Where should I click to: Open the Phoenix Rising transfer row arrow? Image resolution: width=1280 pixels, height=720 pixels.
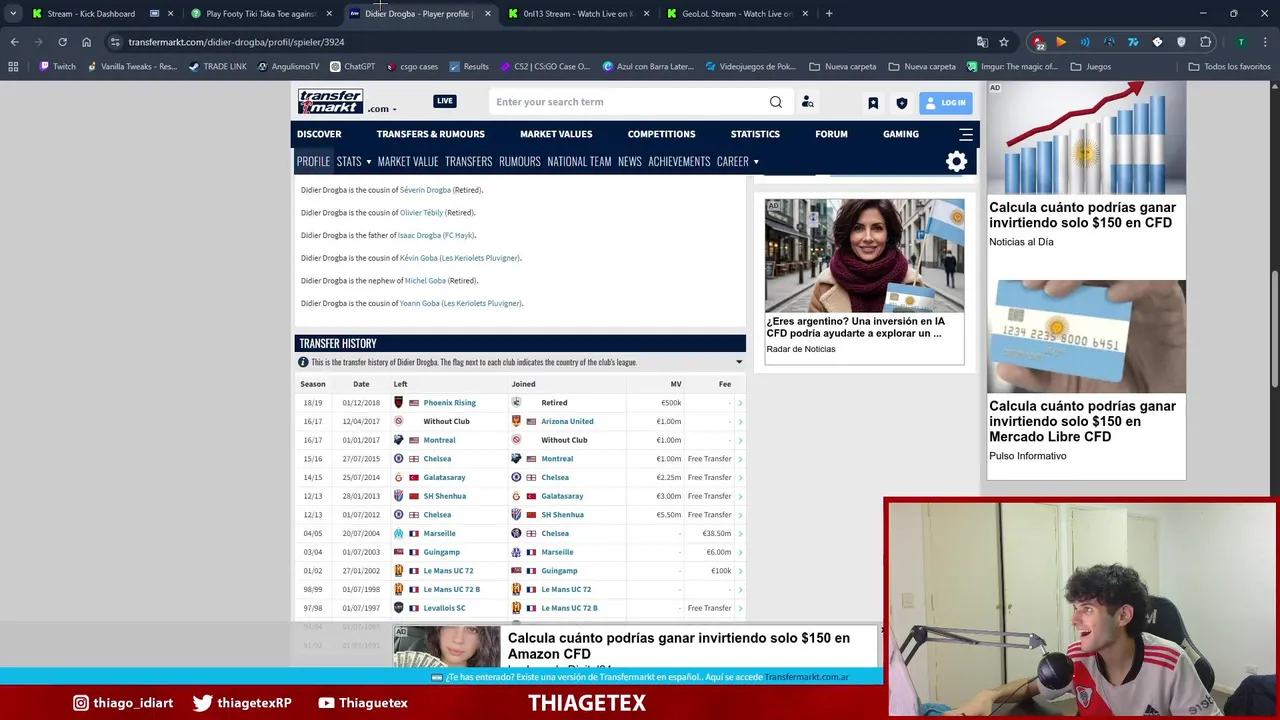(740, 403)
